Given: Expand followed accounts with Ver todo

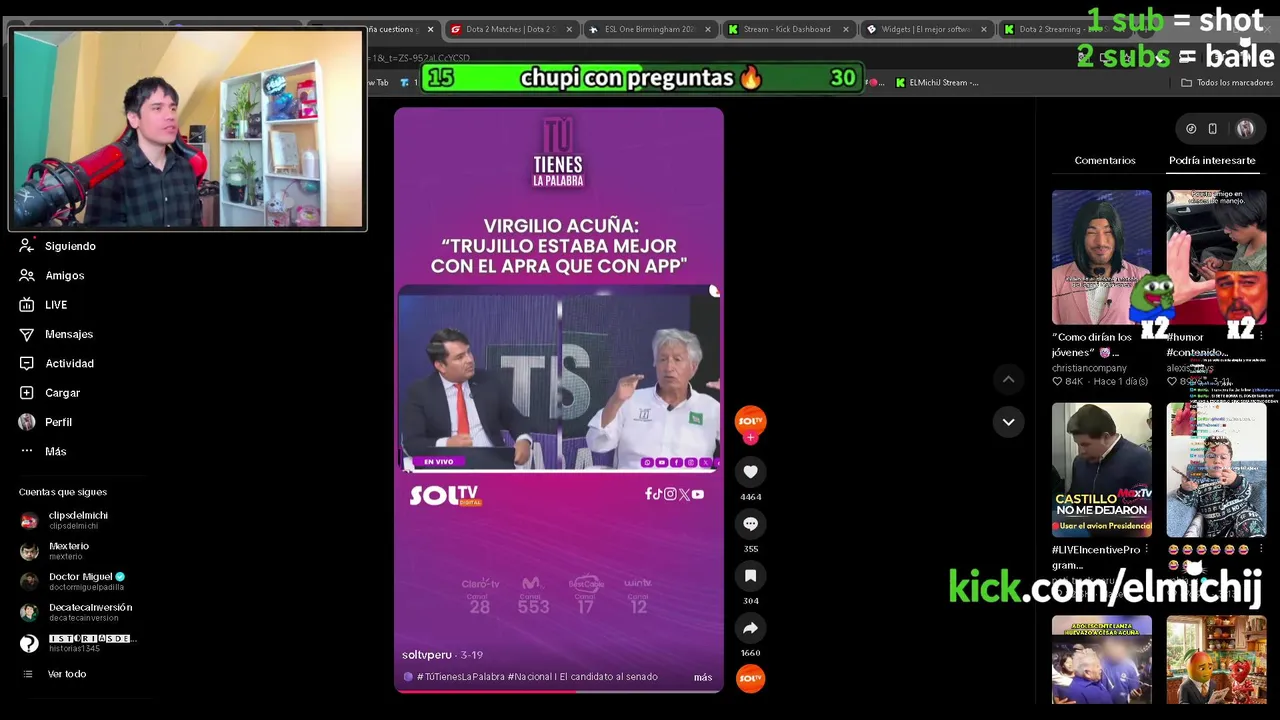Looking at the screenshot, I should pyautogui.click(x=54, y=674).
